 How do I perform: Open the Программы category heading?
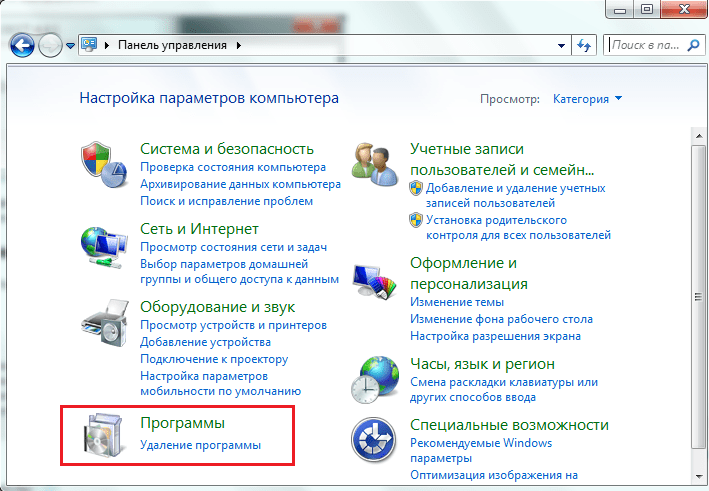coord(182,423)
